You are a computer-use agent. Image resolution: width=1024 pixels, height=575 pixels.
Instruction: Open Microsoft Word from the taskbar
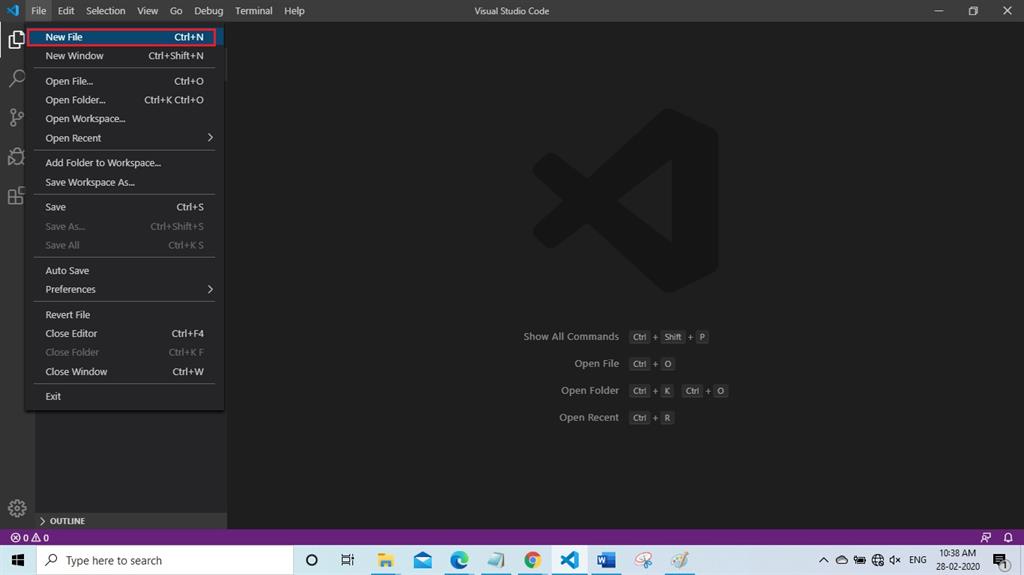606,560
